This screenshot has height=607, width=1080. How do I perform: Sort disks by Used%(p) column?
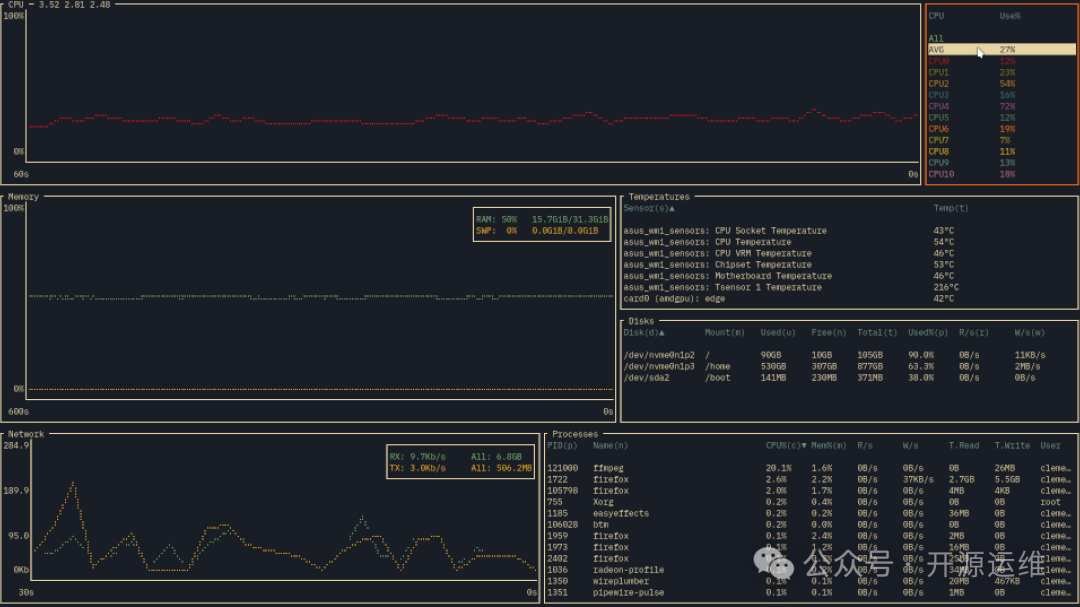tap(927, 332)
